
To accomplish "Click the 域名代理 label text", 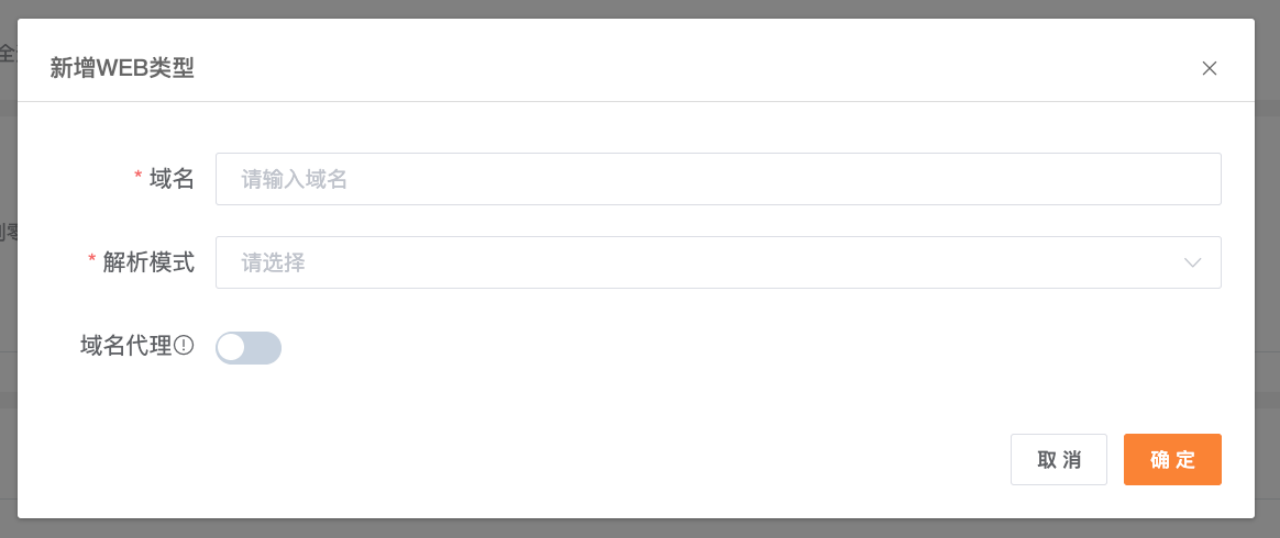I will coord(126,346).
